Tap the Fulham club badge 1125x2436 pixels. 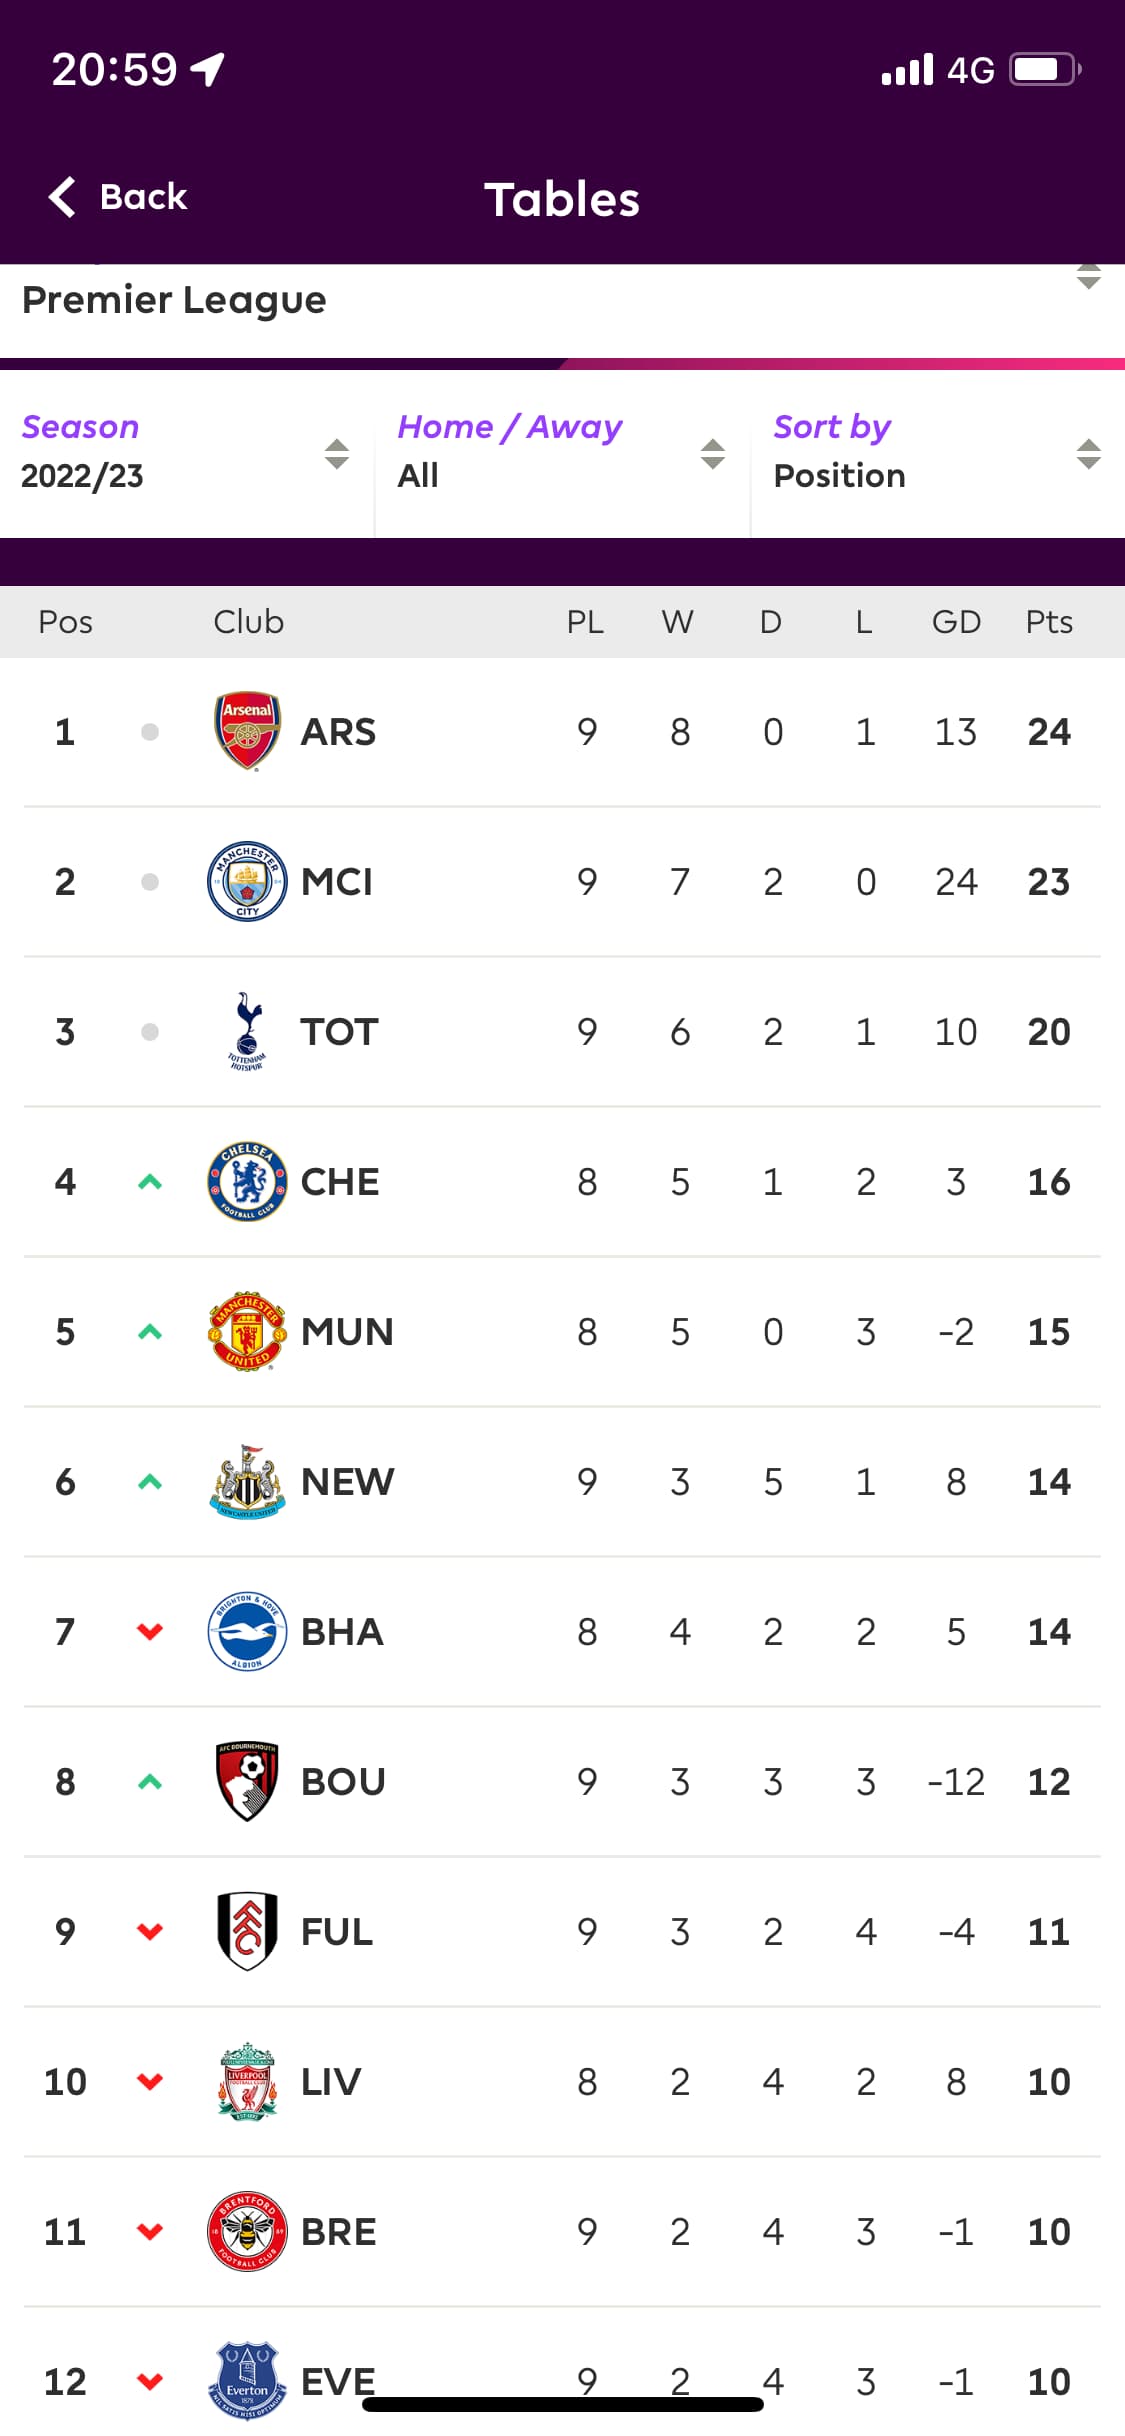click(247, 1931)
